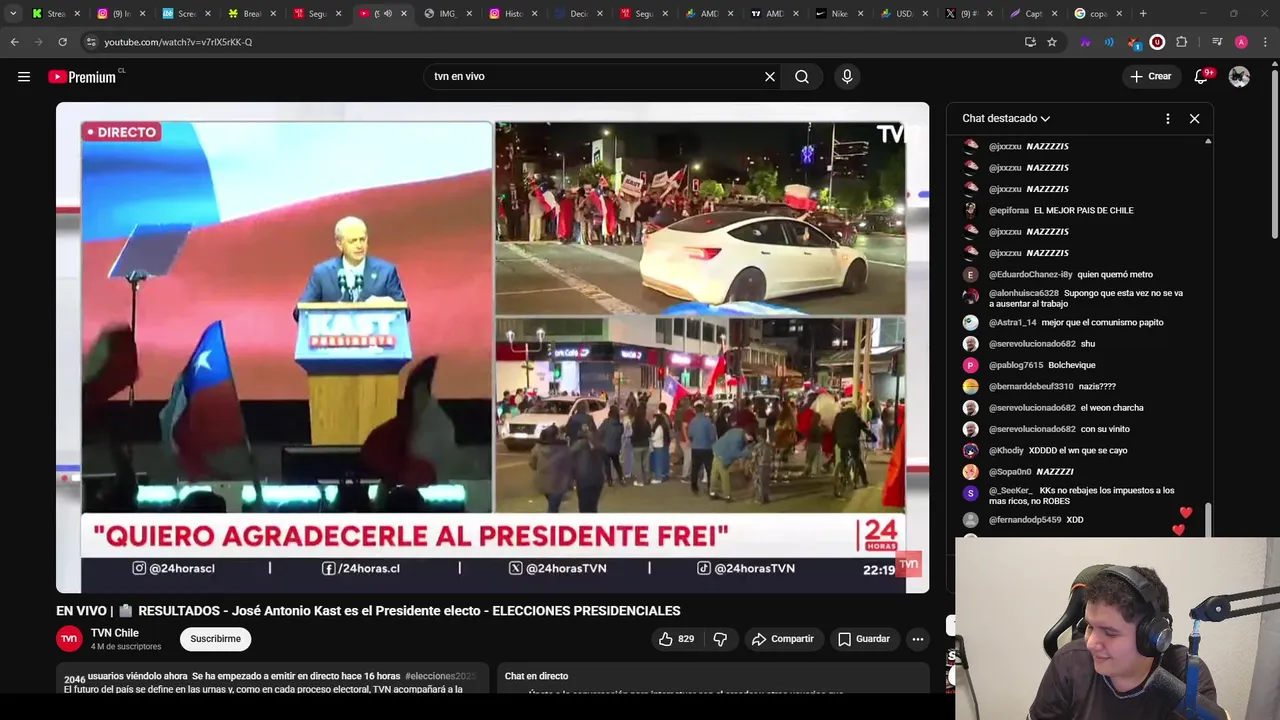
Task: Reload the page with the refresh button
Action: 62,42
